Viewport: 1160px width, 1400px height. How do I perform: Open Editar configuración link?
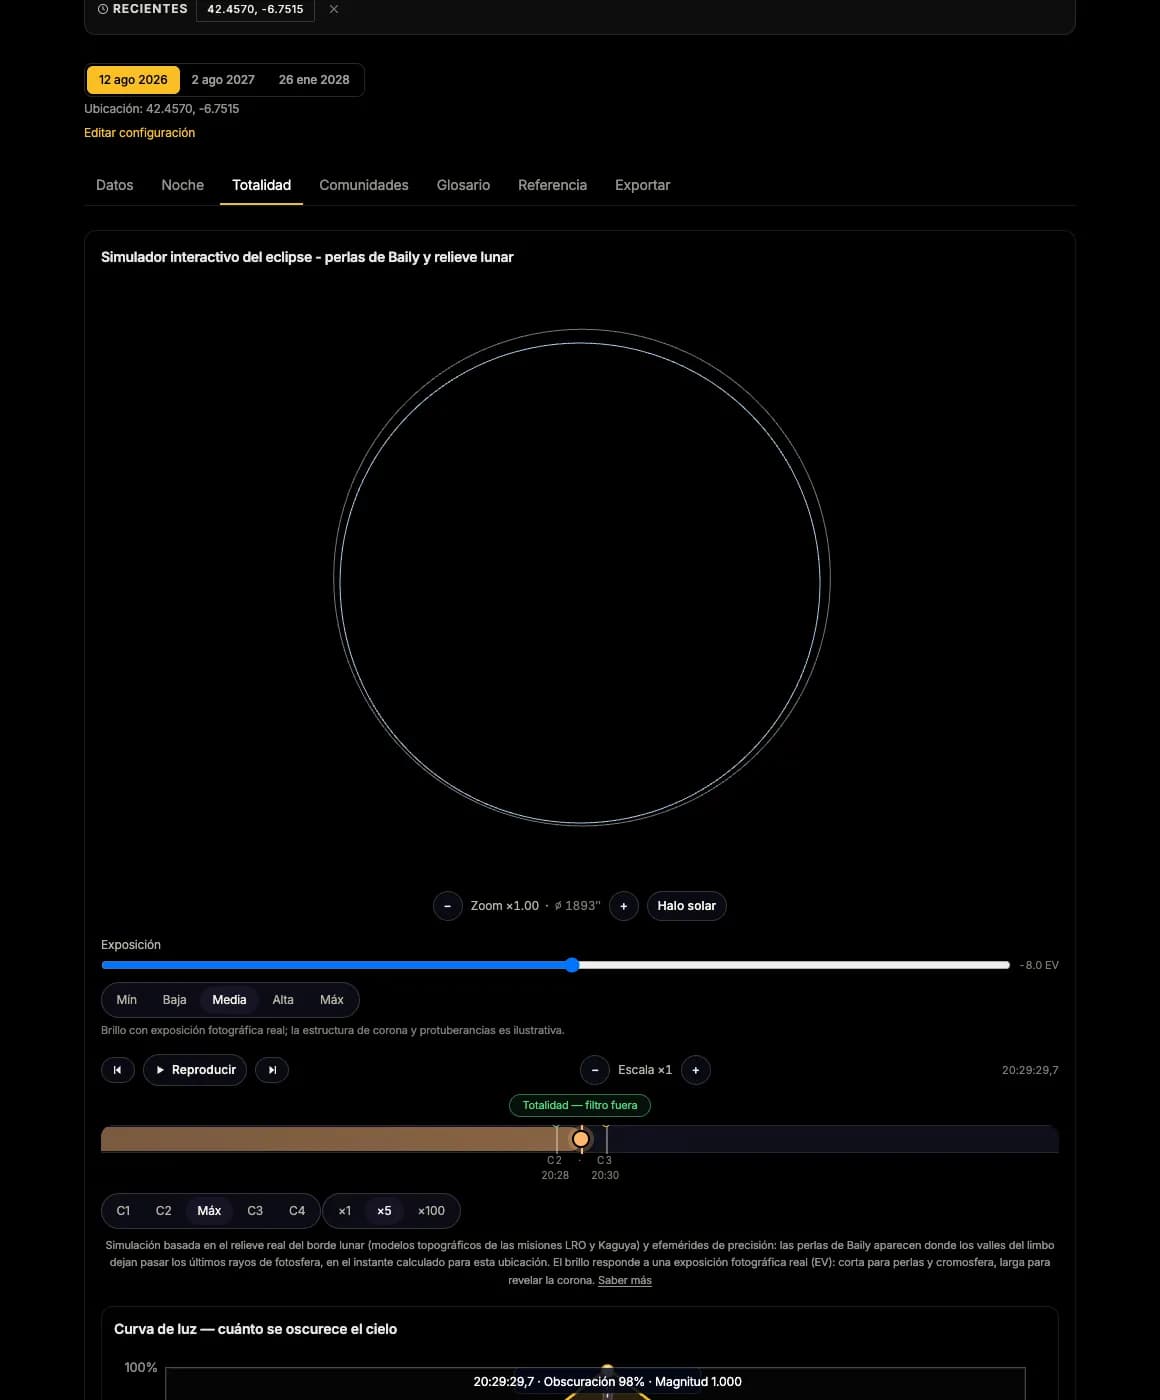[x=139, y=133]
